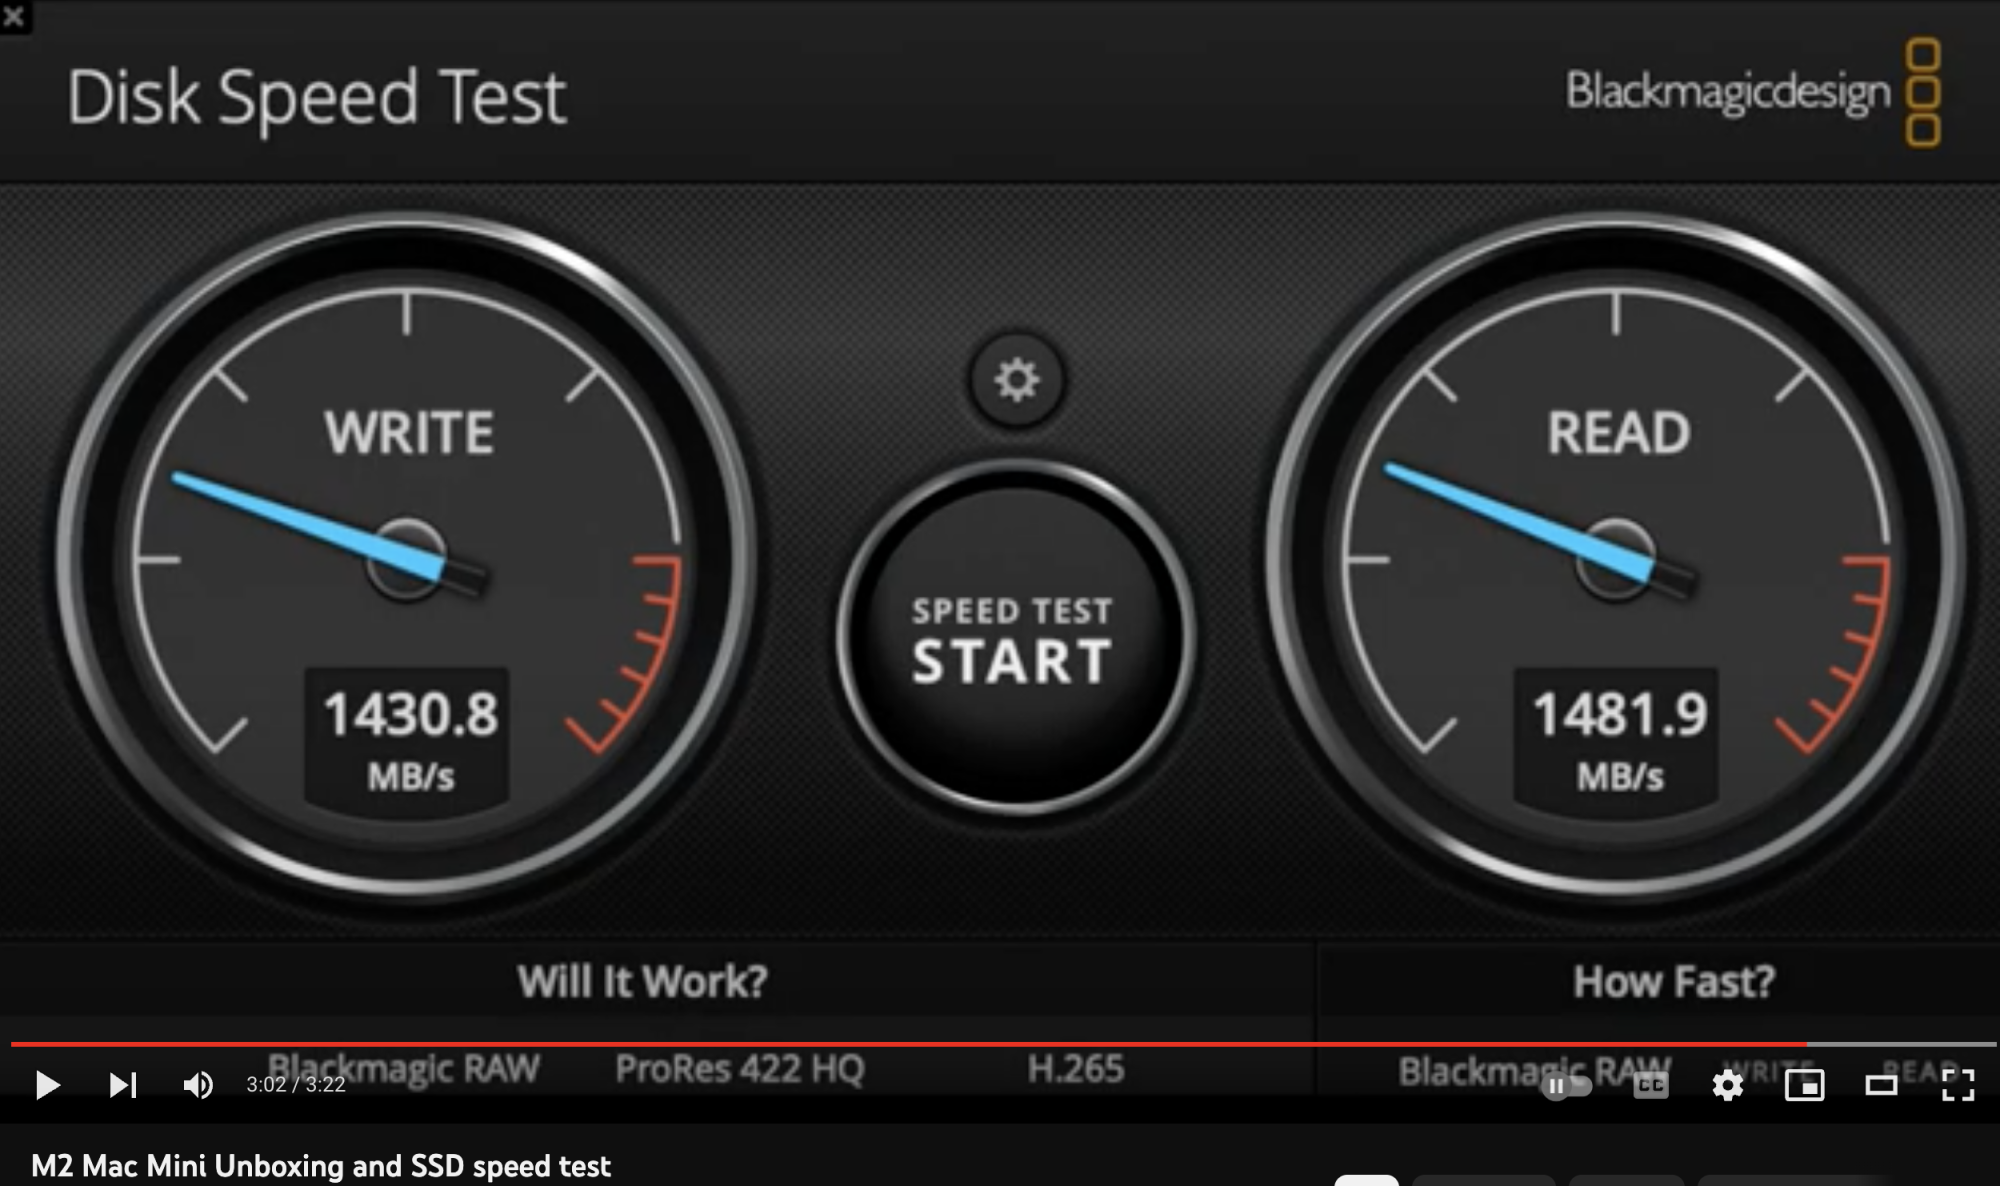Screen dimensions: 2000x1186
Task: Mute the video volume
Action: point(198,1085)
